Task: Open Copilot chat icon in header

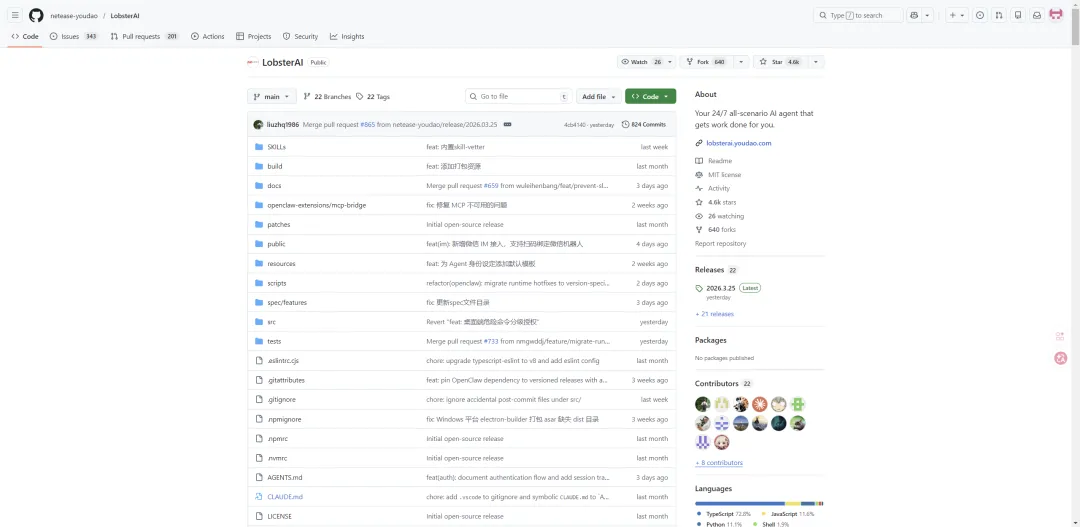Action: (x=914, y=15)
